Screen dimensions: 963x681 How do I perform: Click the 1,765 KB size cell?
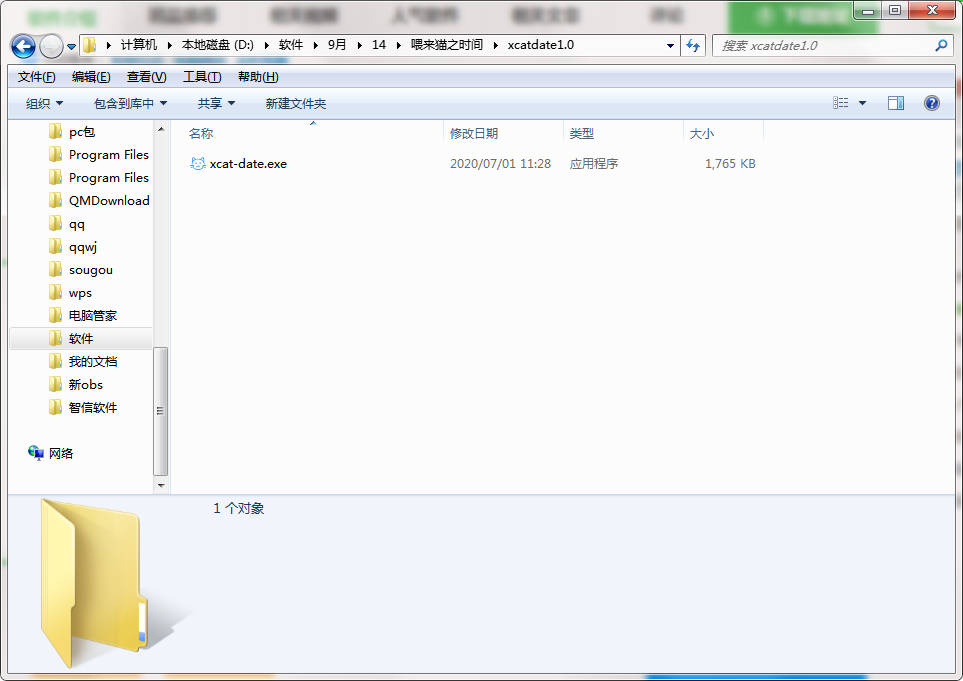point(730,163)
